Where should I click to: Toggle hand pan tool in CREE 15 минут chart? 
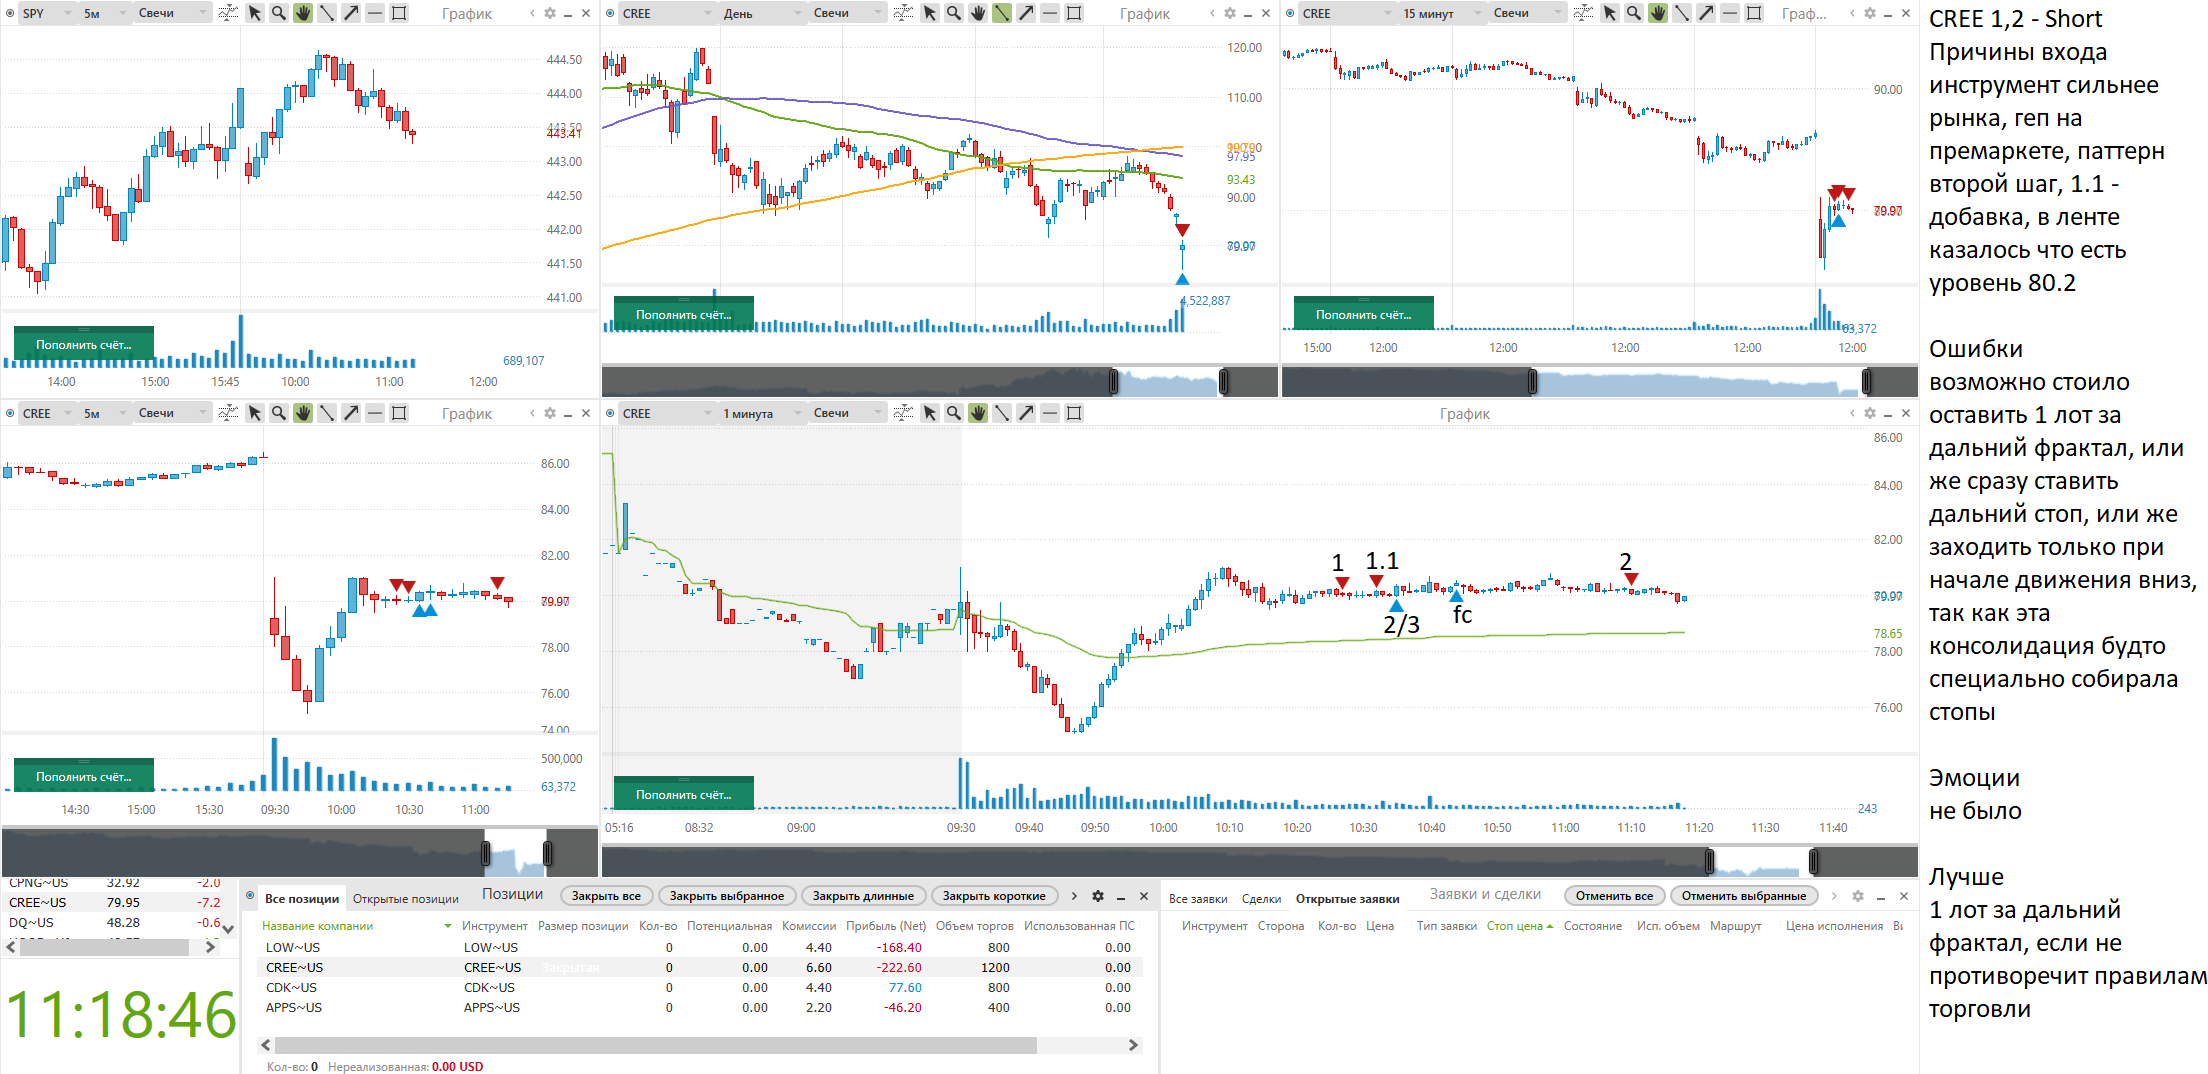[1657, 13]
